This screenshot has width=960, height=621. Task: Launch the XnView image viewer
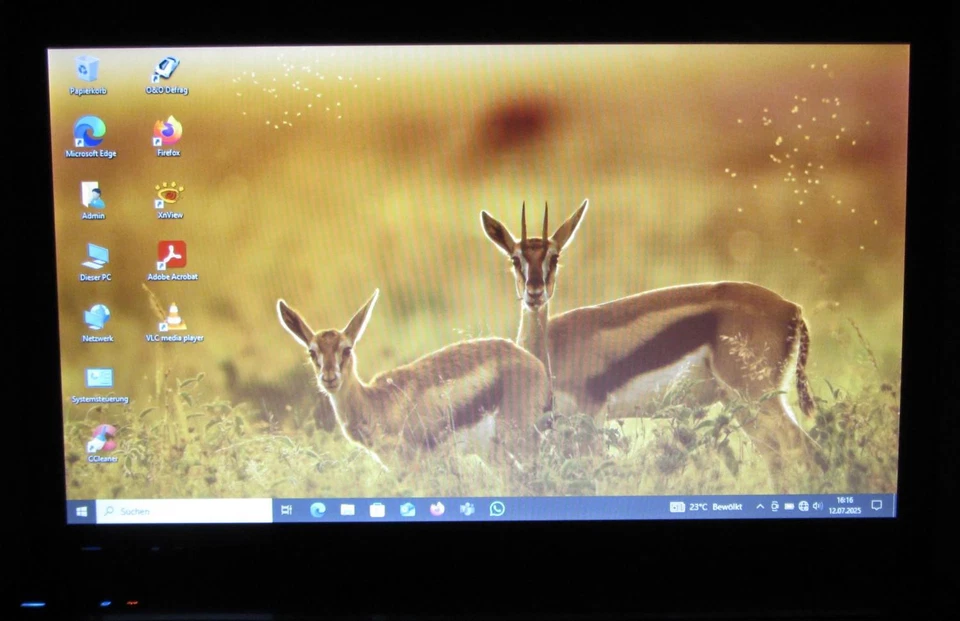(170, 193)
